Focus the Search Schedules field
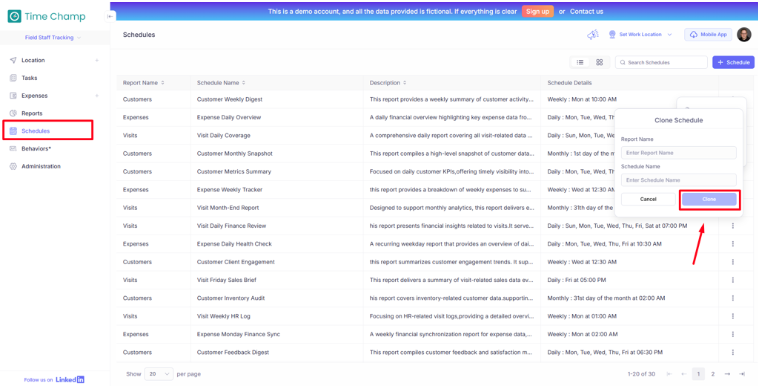Screen dimensions: 758x390 pos(661,62)
